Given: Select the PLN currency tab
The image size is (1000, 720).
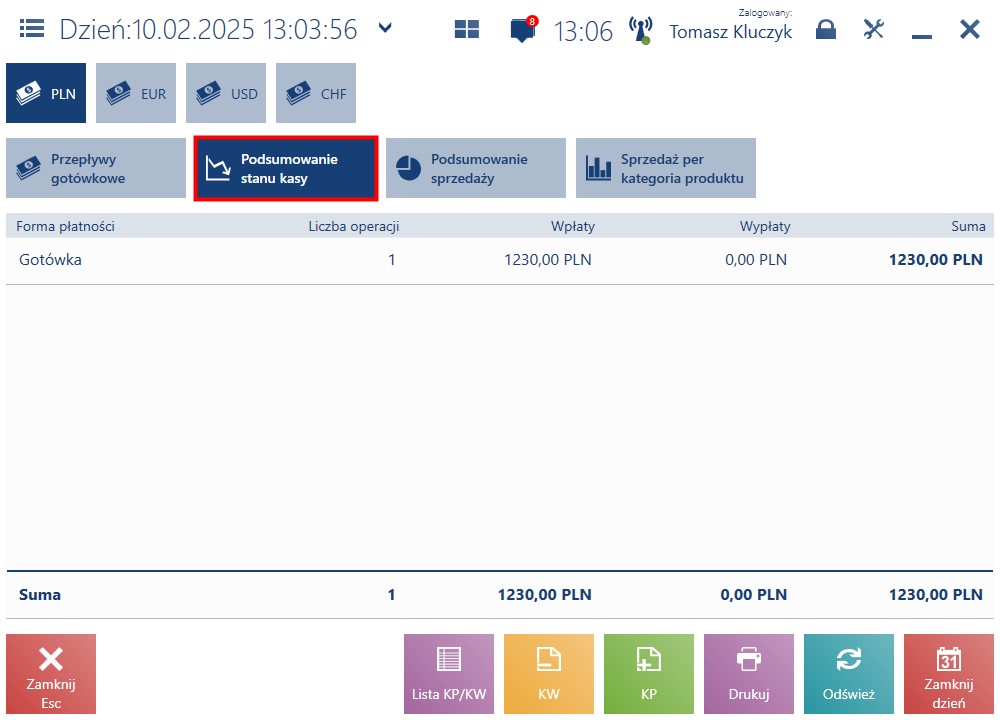Looking at the screenshot, I should click(46, 93).
